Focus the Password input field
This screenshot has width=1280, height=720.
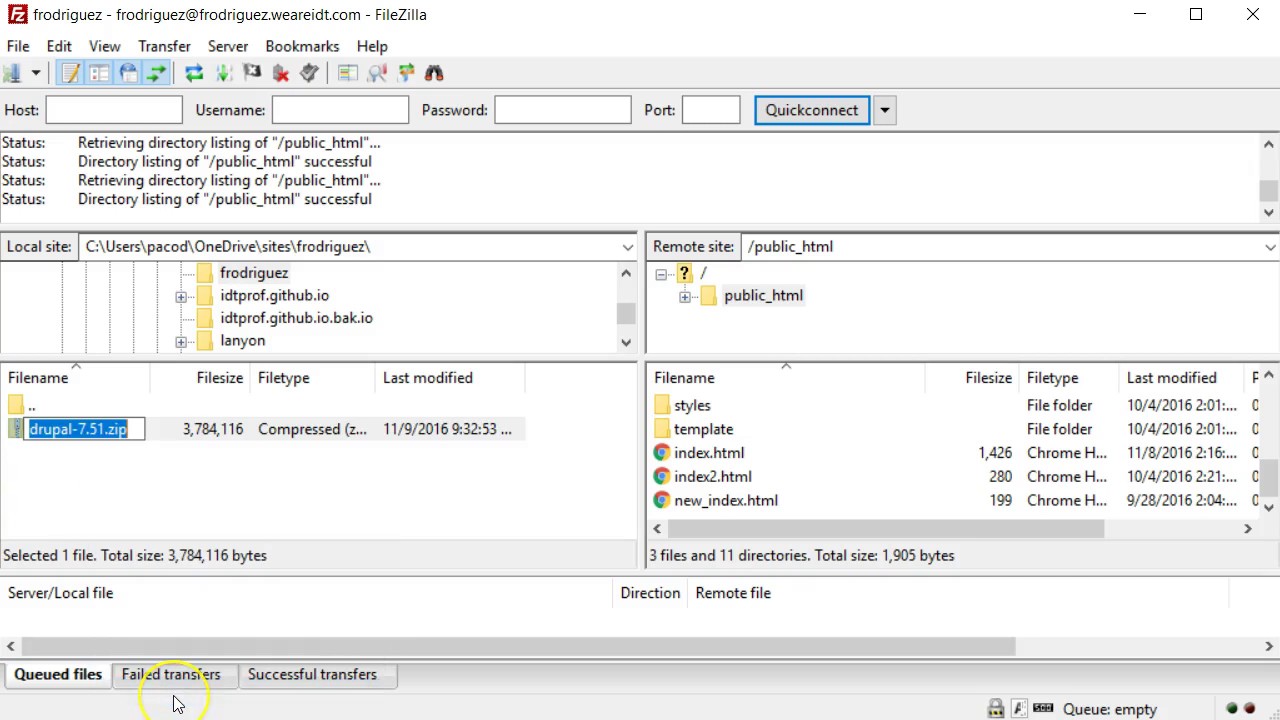pyautogui.click(x=563, y=110)
